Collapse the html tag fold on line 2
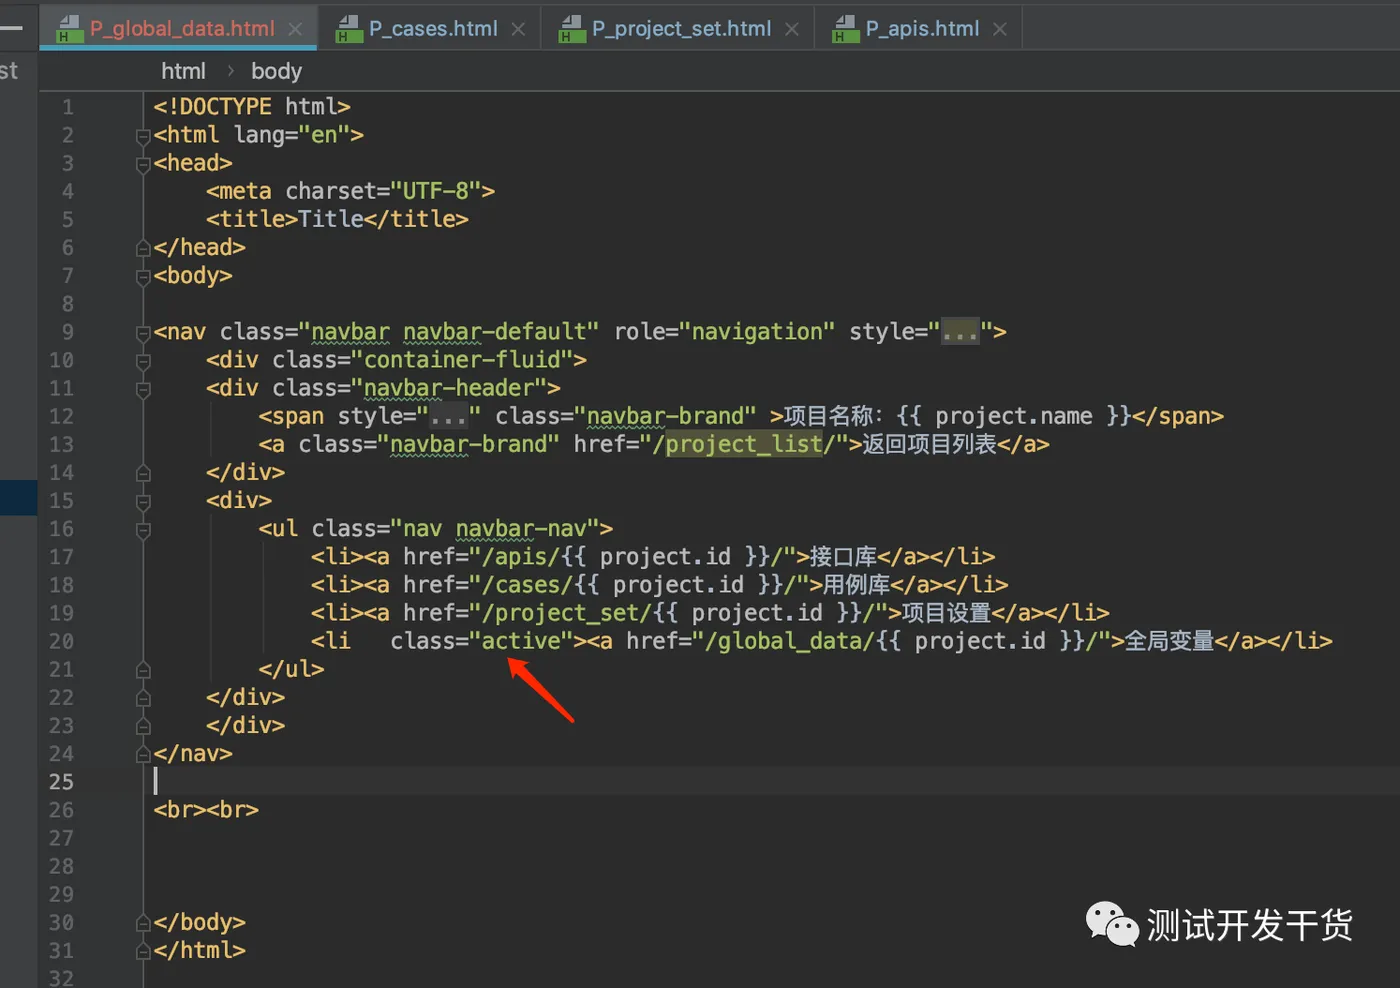This screenshot has width=1400, height=988. coord(143,136)
